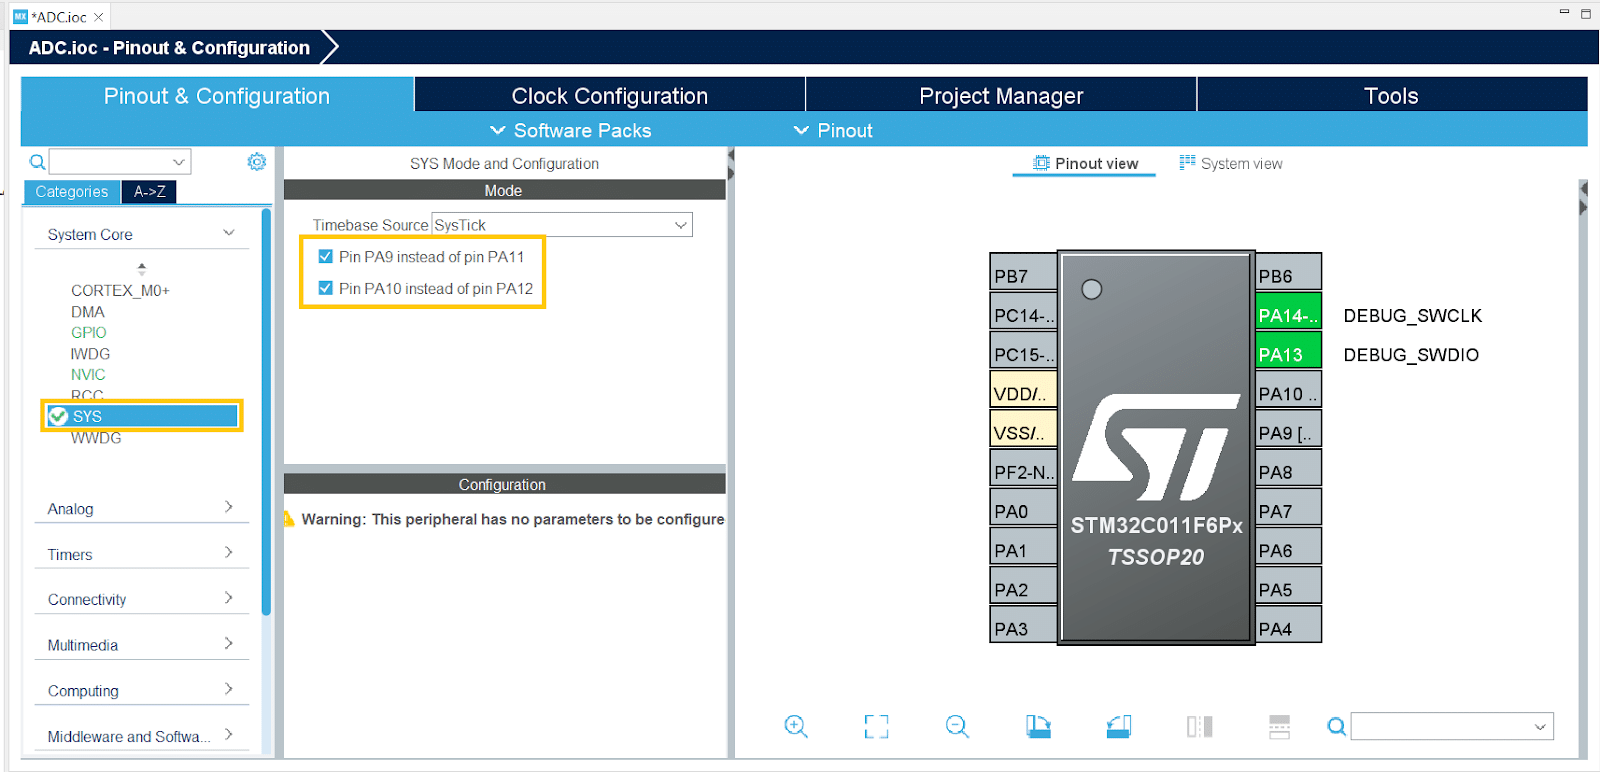The width and height of the screenshot is (1600, 772).
Task: Zoom out of the chip pinout
Action: tap(957, 727)
